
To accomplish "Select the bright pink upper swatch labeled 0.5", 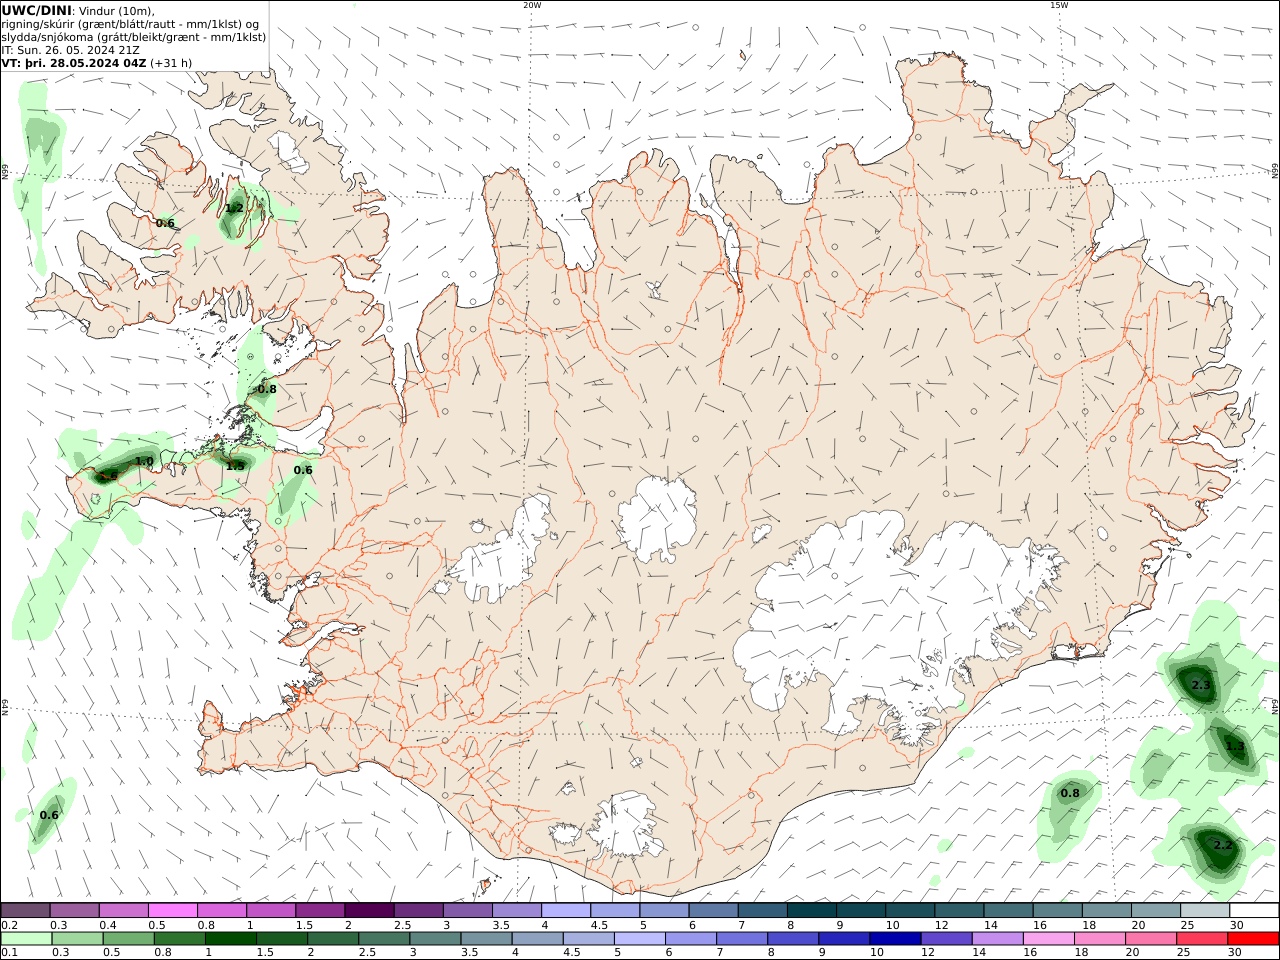I will pos(172,910).
